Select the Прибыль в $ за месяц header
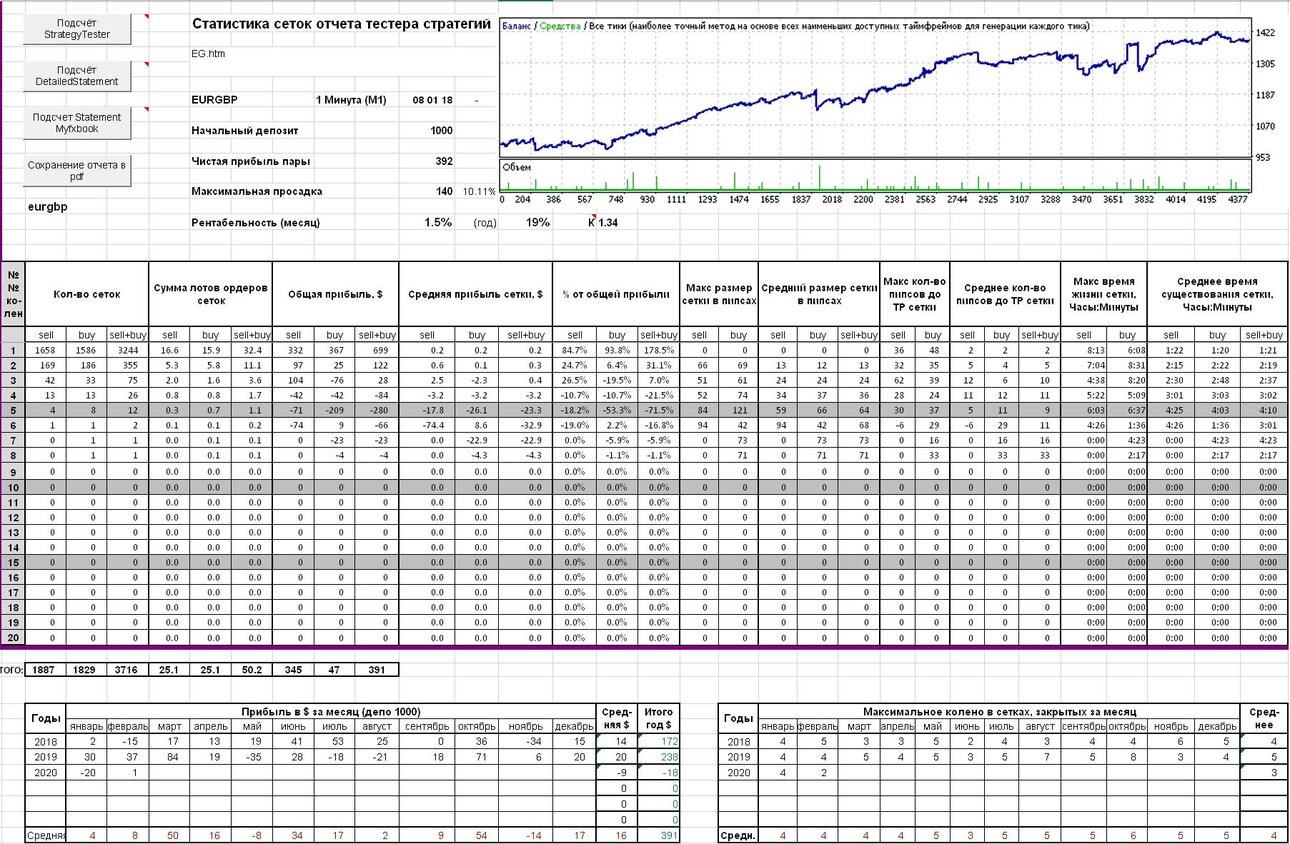This screenshot has width=1290, height=844. 331,711
